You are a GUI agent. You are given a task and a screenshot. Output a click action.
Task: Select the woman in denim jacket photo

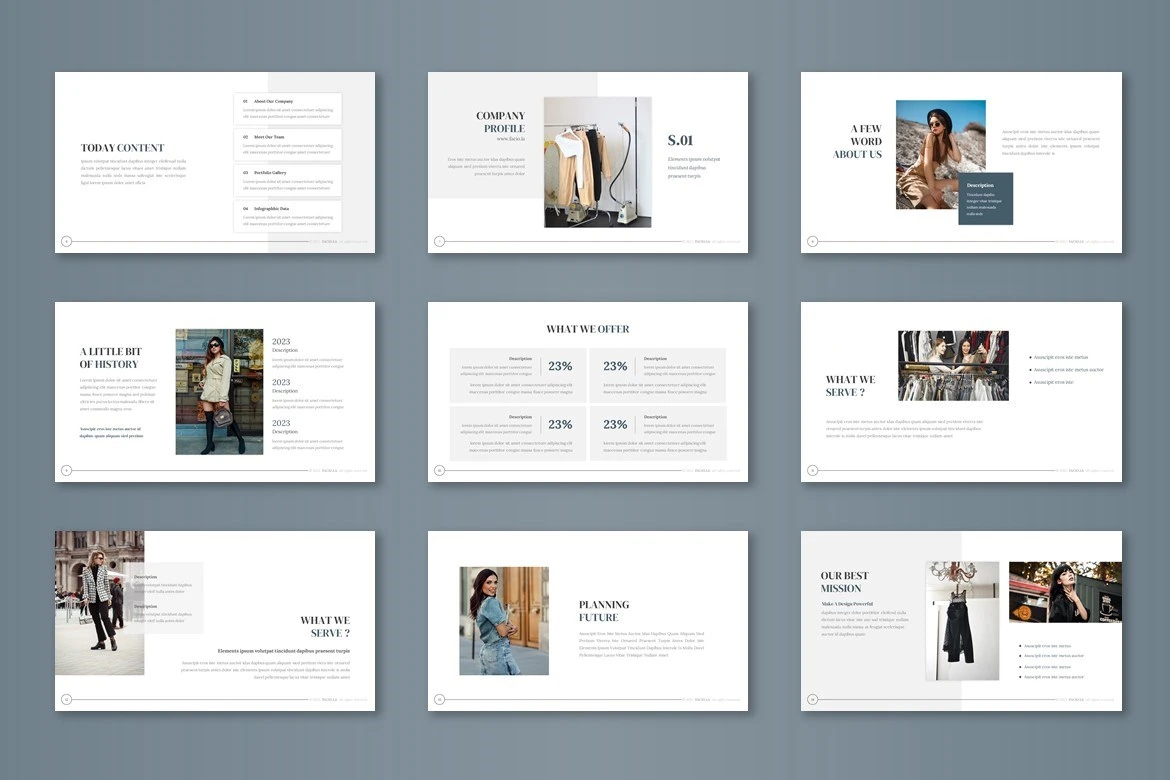(504, 621)
